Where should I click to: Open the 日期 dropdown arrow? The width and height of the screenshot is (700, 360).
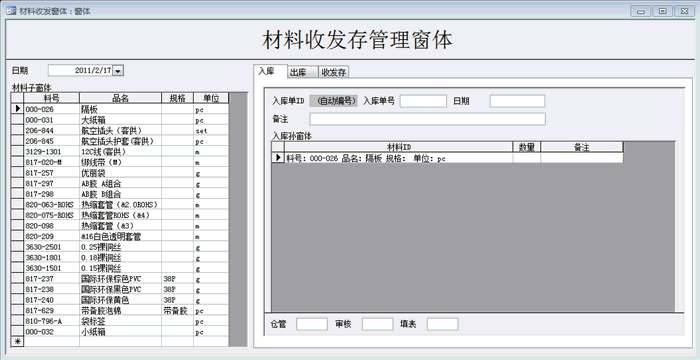click(x=118, y=71)
